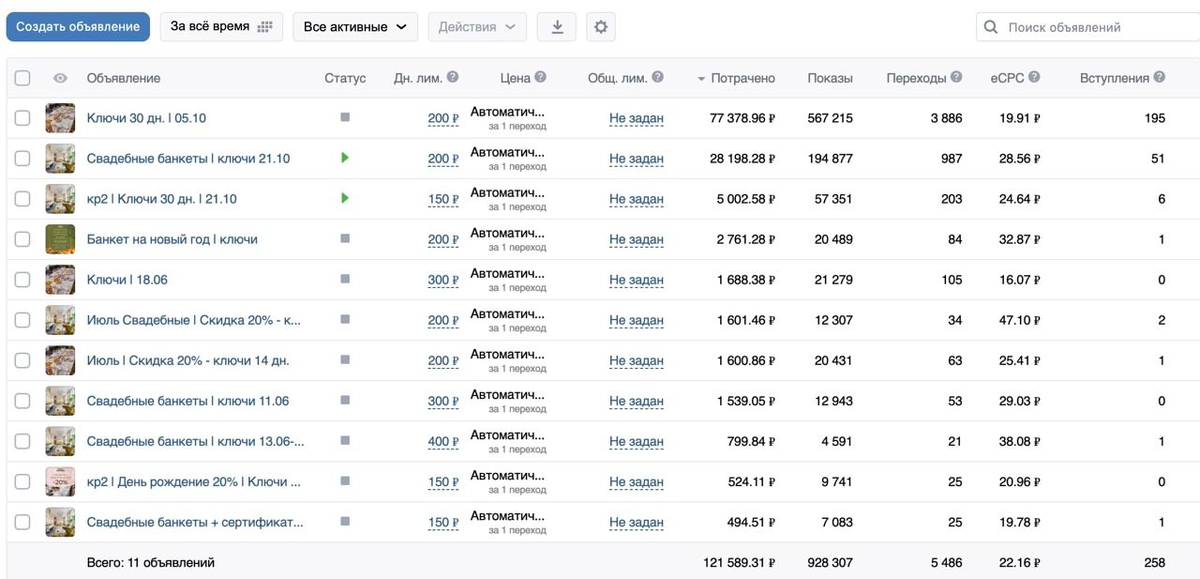Open ad Ключи 30 дн. | 05.10
Viewport: 1200px width, 579px height.
coord(146,118)
